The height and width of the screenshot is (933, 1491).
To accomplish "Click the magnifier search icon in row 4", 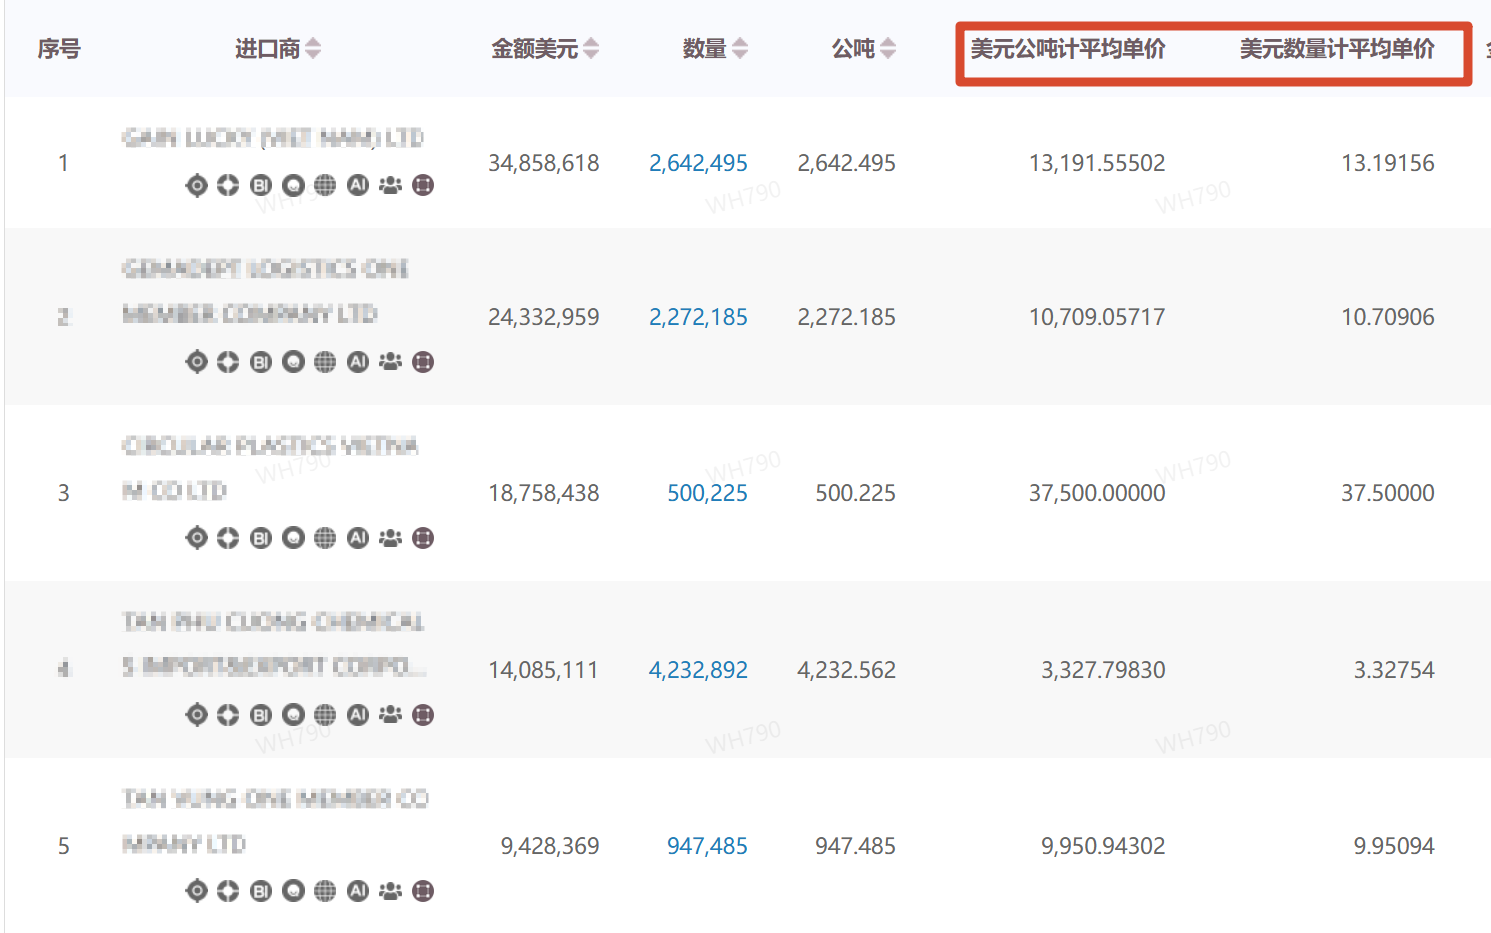I will click(x=293, y=715).
